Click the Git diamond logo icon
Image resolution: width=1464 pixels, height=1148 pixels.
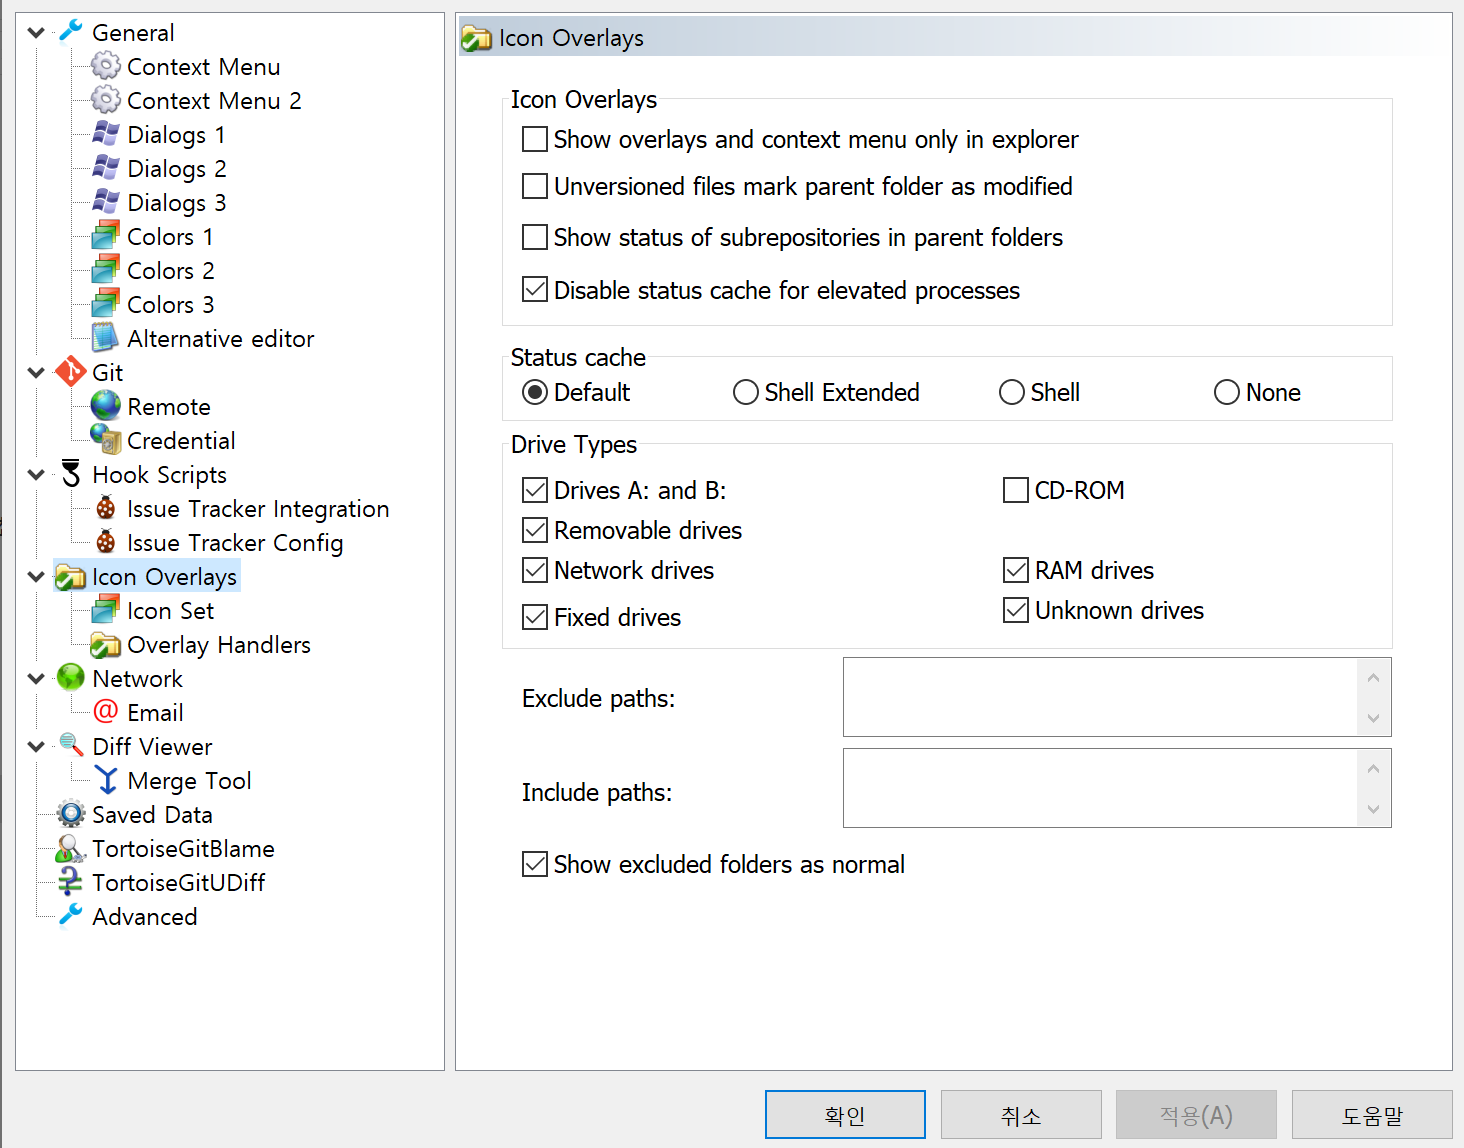point(71,372)
